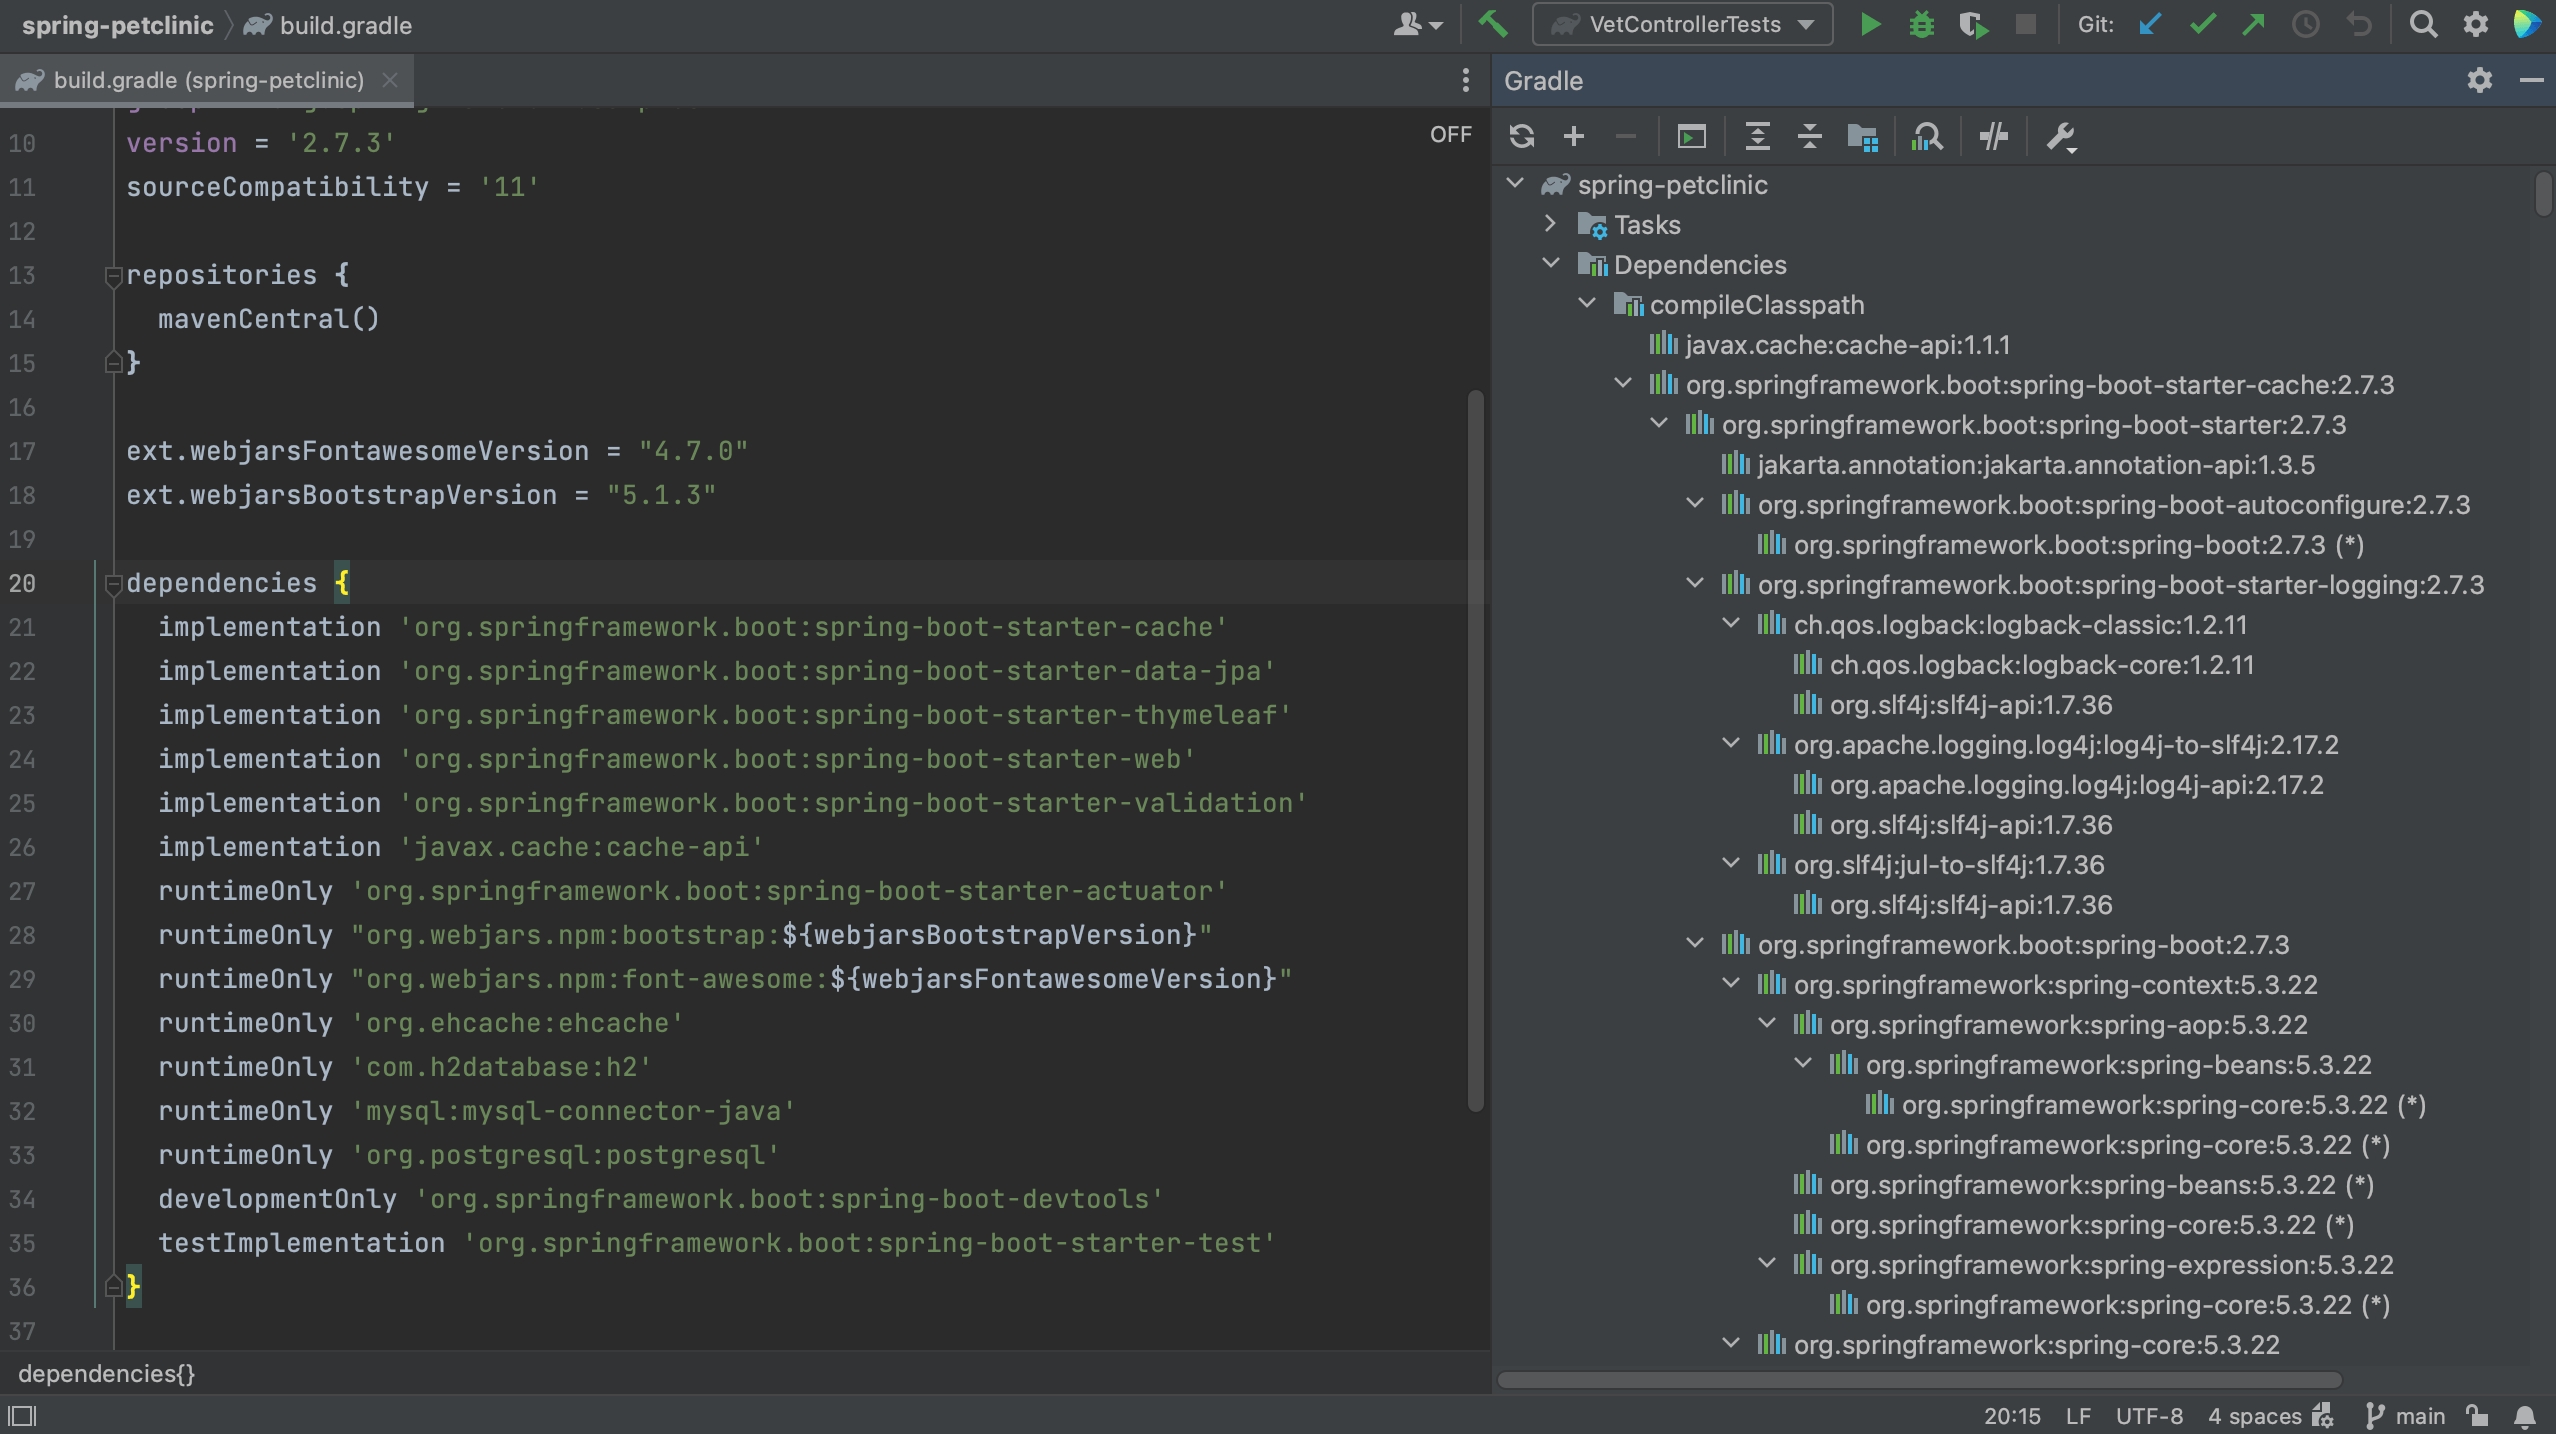Click the Gradle panel horizontal scrollbar
Viewport: 2556px width, 1434px height.
point(1920,1380)
